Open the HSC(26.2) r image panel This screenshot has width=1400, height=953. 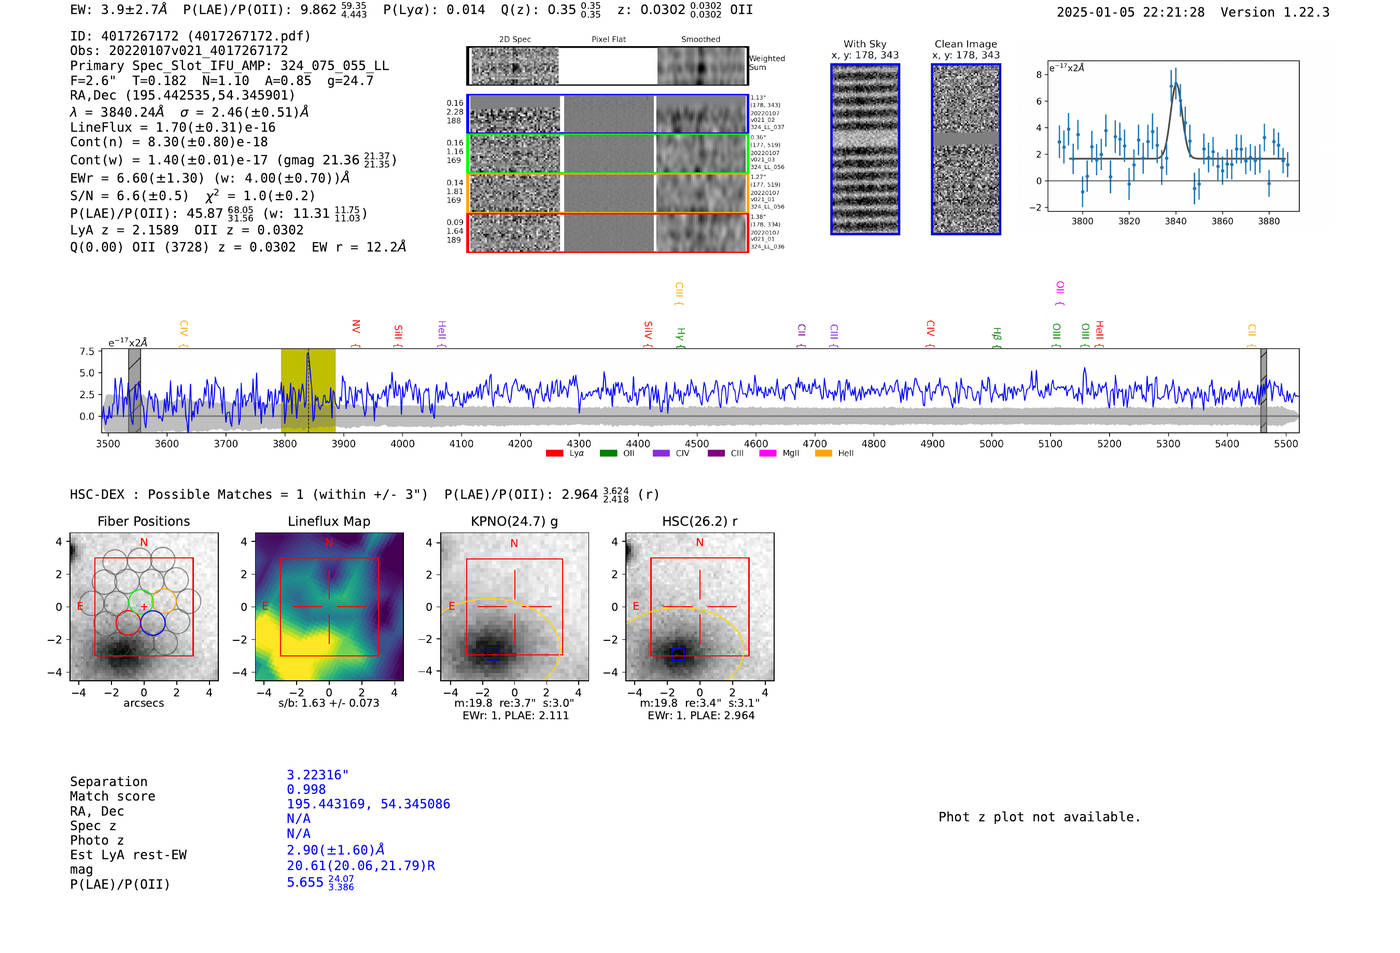point(699,607)
